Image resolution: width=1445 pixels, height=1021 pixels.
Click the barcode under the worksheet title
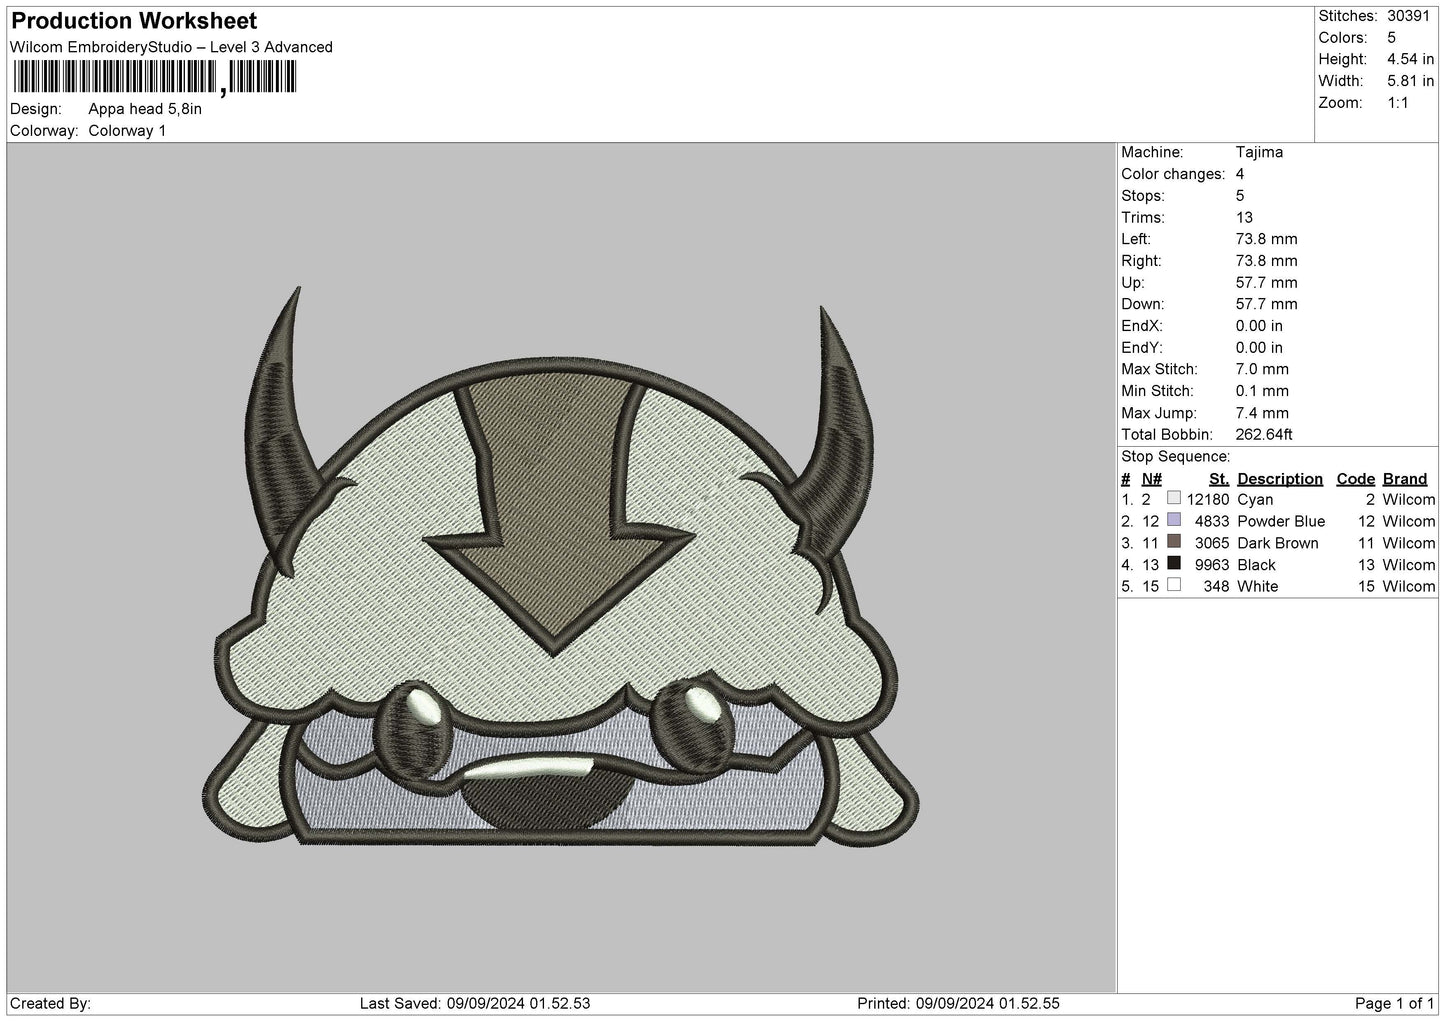tap(155, 77)
